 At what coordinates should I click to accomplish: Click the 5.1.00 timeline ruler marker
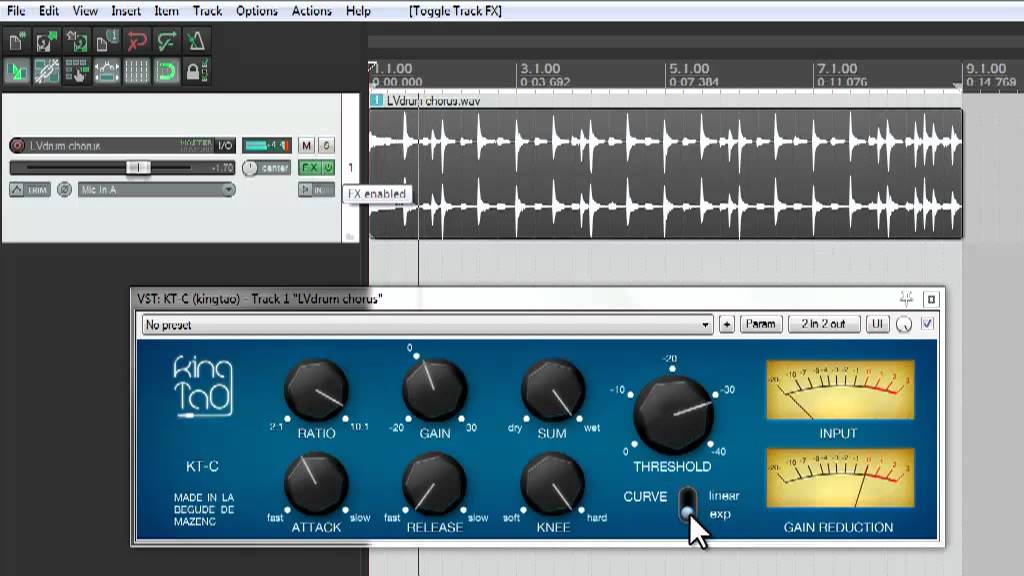688,69
